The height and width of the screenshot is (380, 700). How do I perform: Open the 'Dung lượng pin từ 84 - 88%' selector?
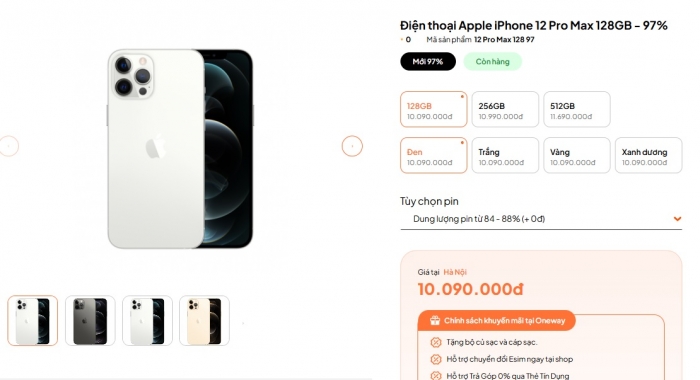click(541, 219)
